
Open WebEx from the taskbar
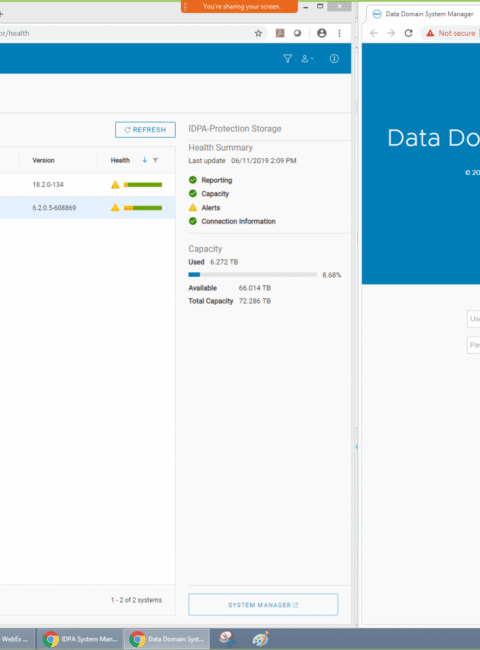pyautogui.click(x=16, y=639)
